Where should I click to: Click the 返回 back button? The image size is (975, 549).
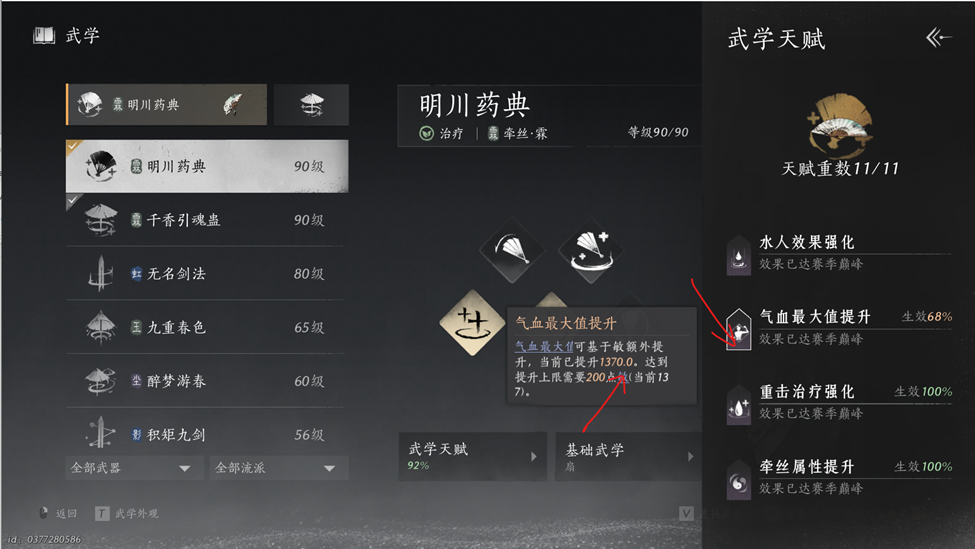tap(58, 514)
